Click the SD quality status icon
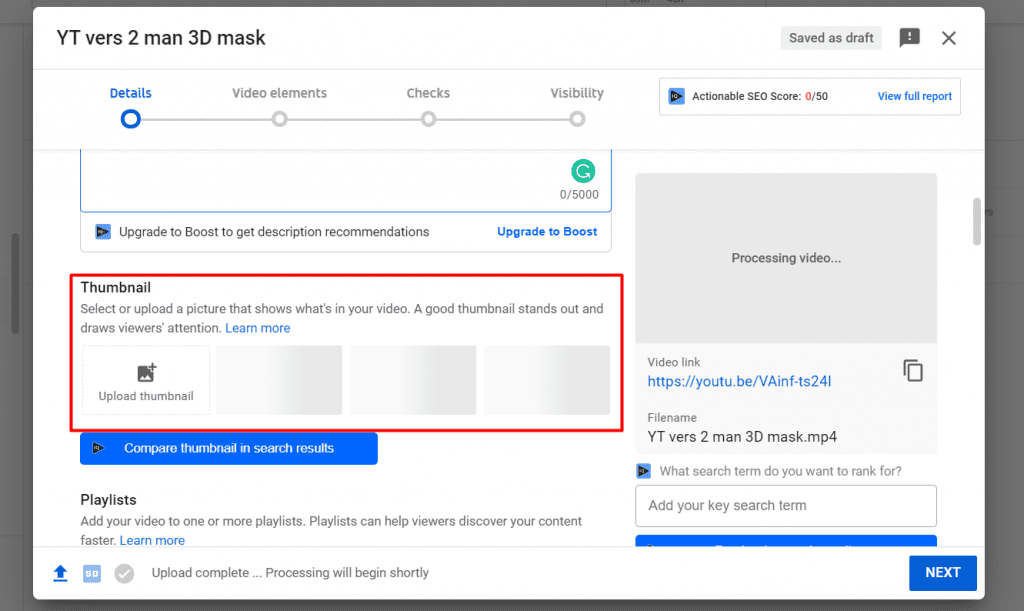Viewport: 1024px width, 611px height. coord(92,573)
